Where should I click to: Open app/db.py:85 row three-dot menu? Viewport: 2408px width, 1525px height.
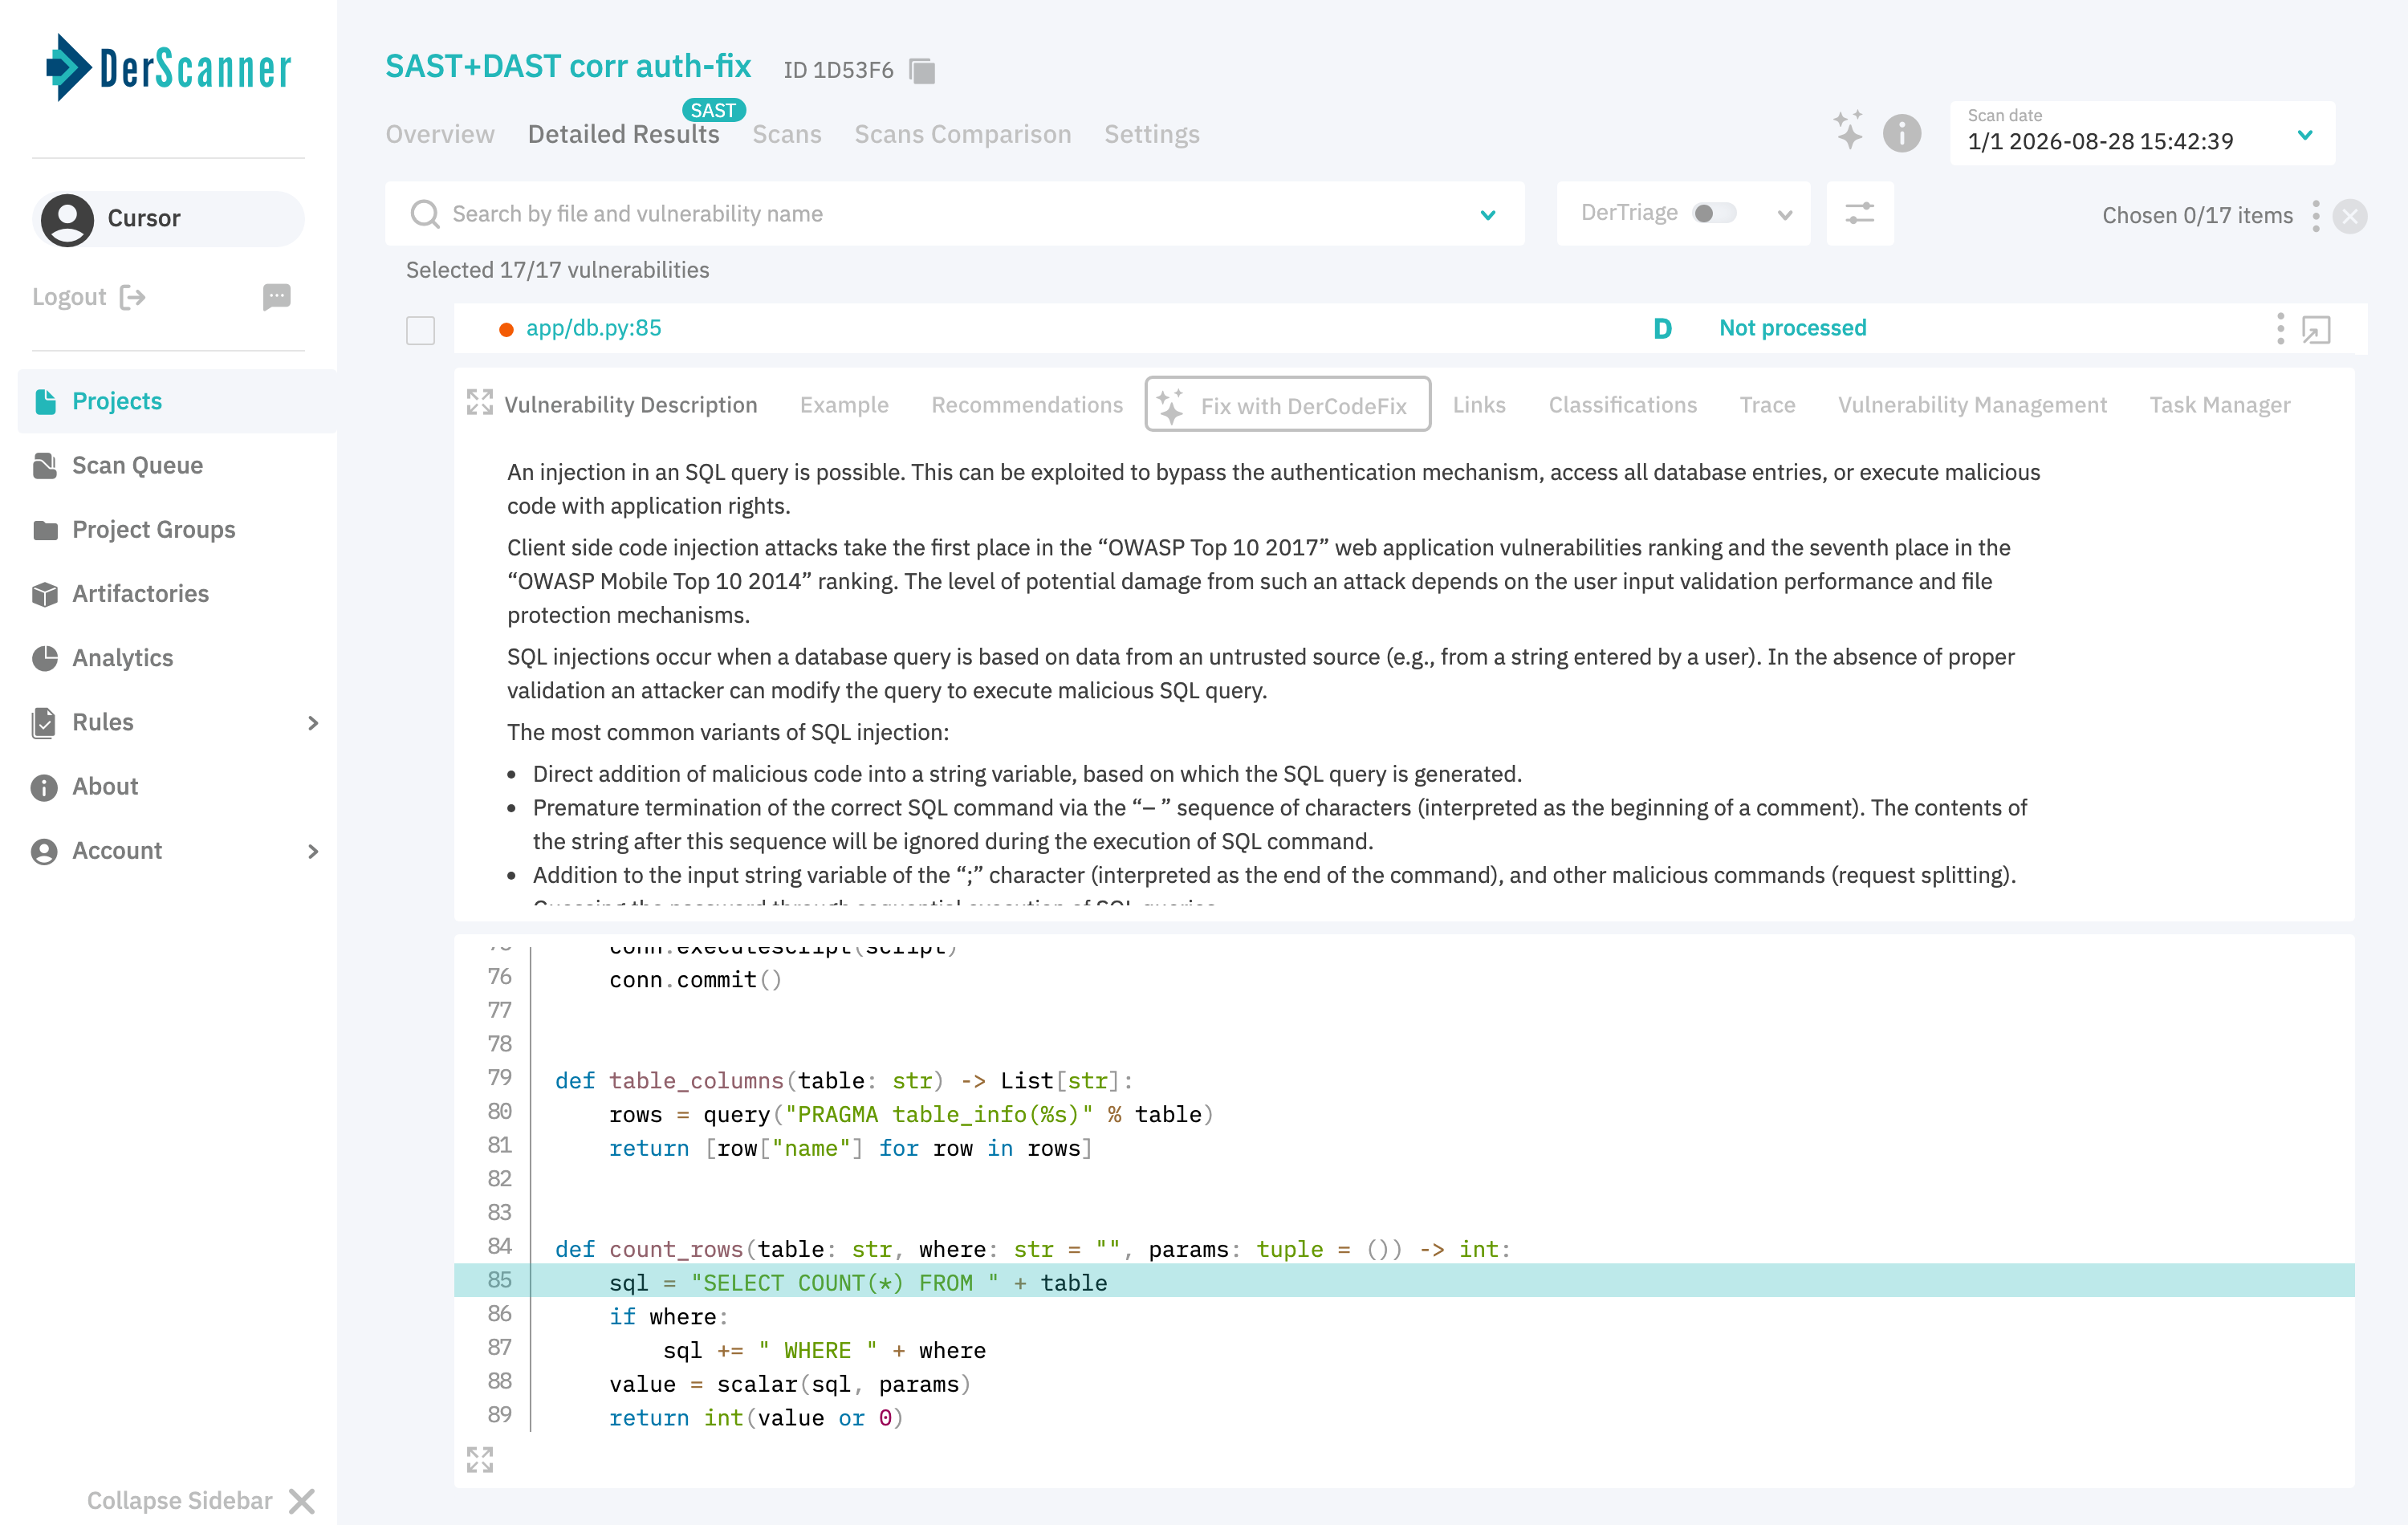coord(2280,328)
